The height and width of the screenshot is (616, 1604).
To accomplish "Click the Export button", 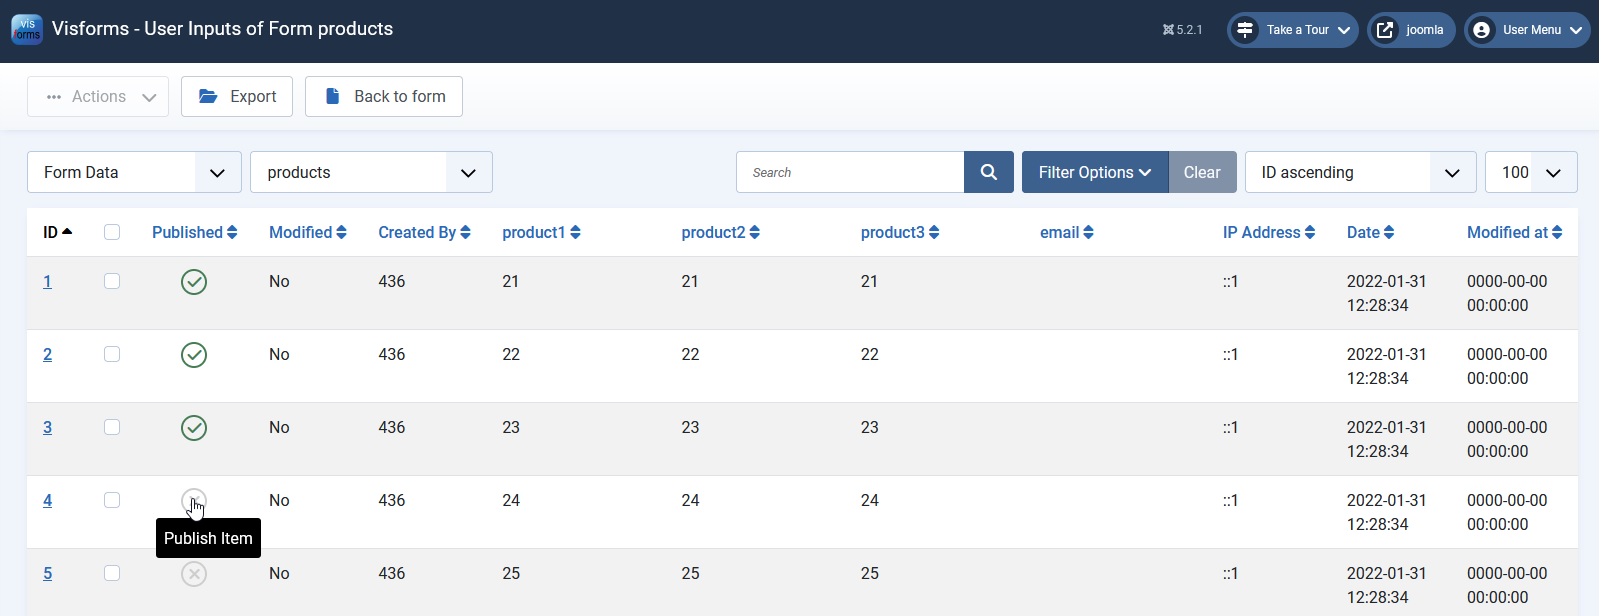I will click(237, 97).
